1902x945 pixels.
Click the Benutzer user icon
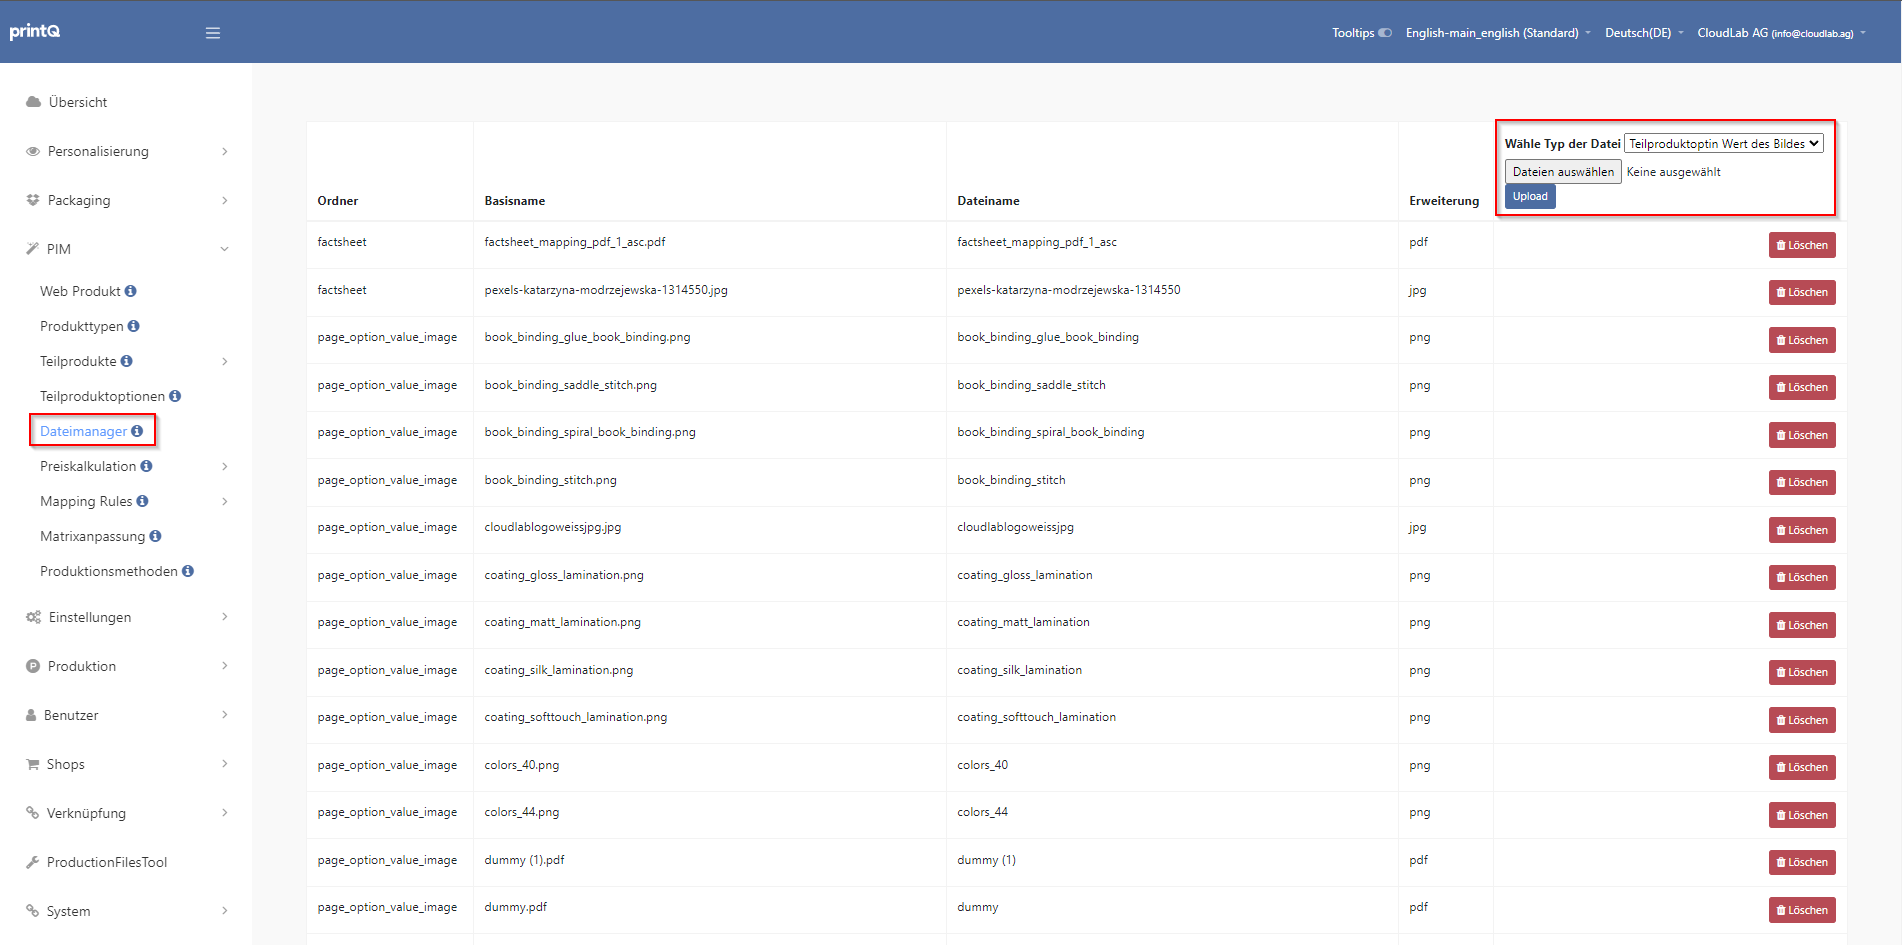point(31,715)
